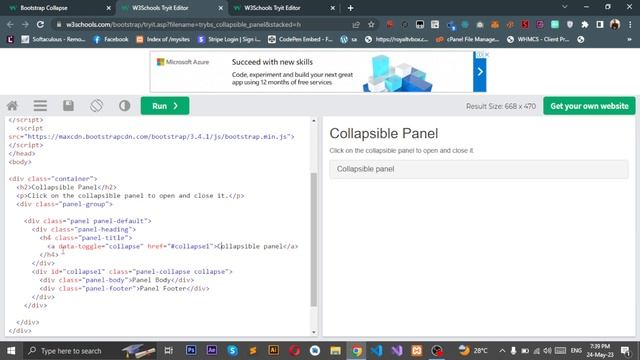This screenshot has height=360, width=640.
Task: Click the Microsoft Azure ad arrow
Action: pyautogui.click(x=480, y=72)
